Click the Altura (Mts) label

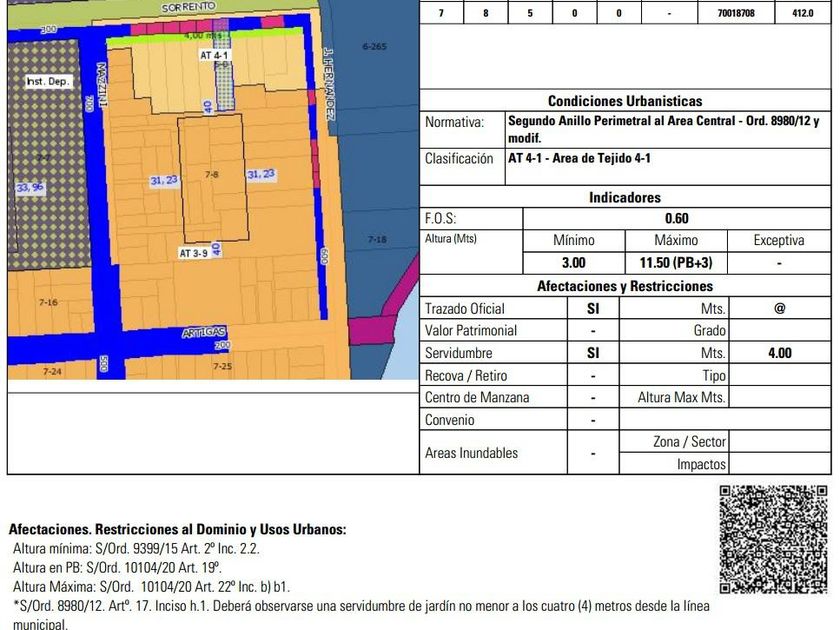451,239
